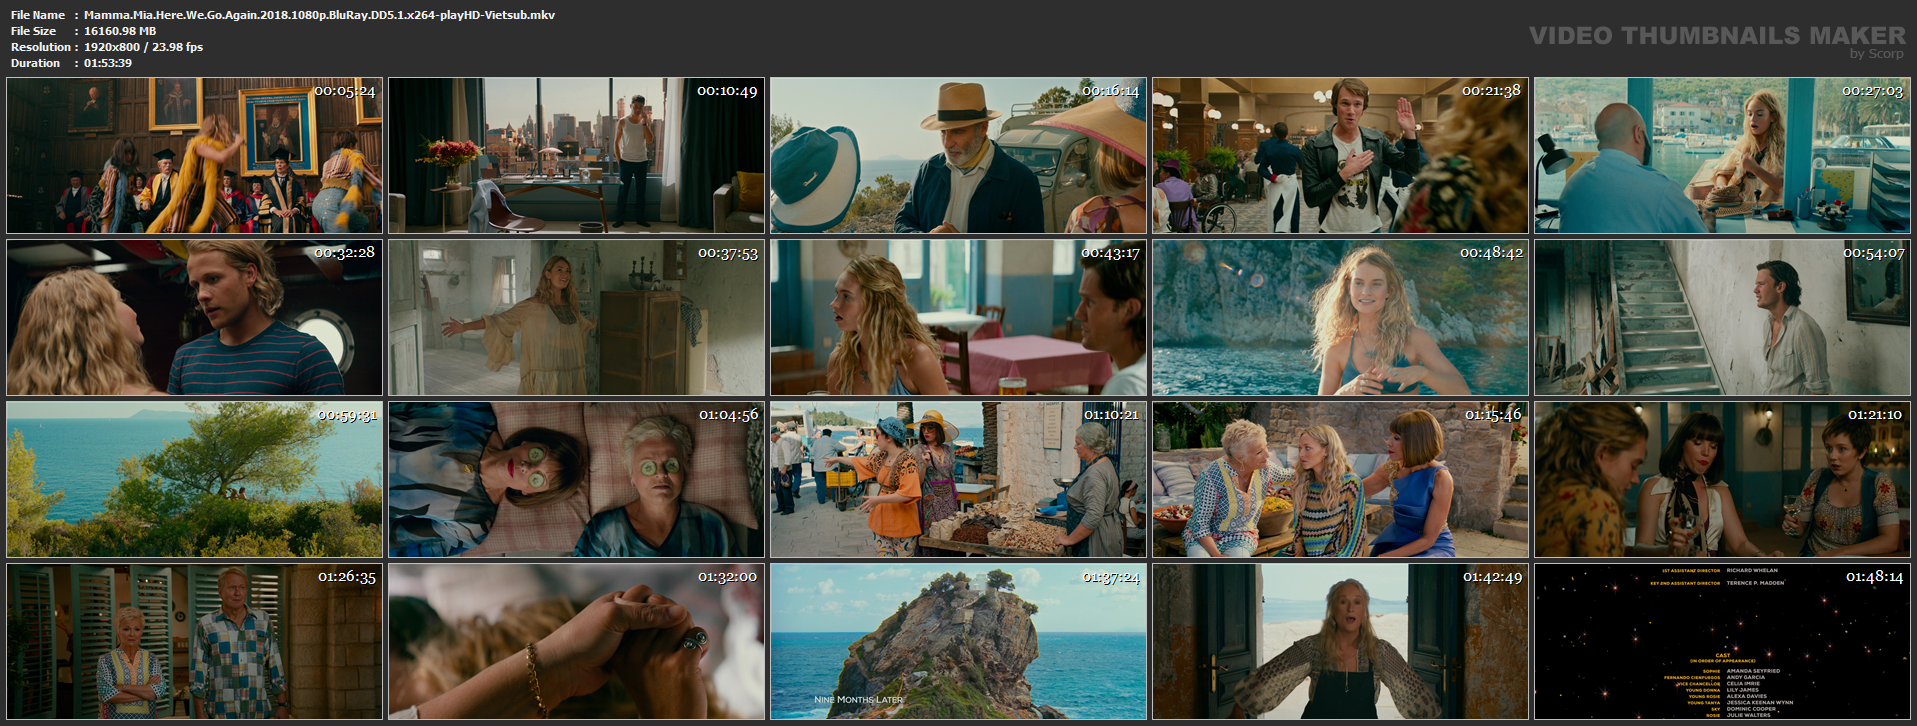The image size is (1917, 726).
Task: Select the thumbnail timestamped 01:21:10
Action: tap(1722, 480)
